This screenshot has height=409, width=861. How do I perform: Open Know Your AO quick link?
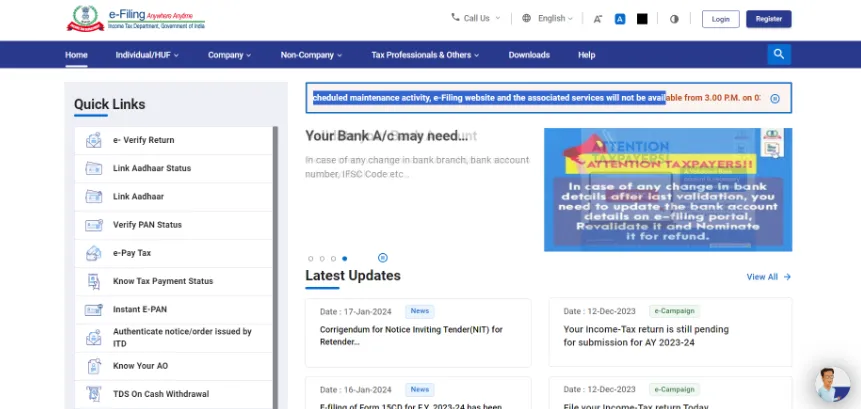coord(174,366)
